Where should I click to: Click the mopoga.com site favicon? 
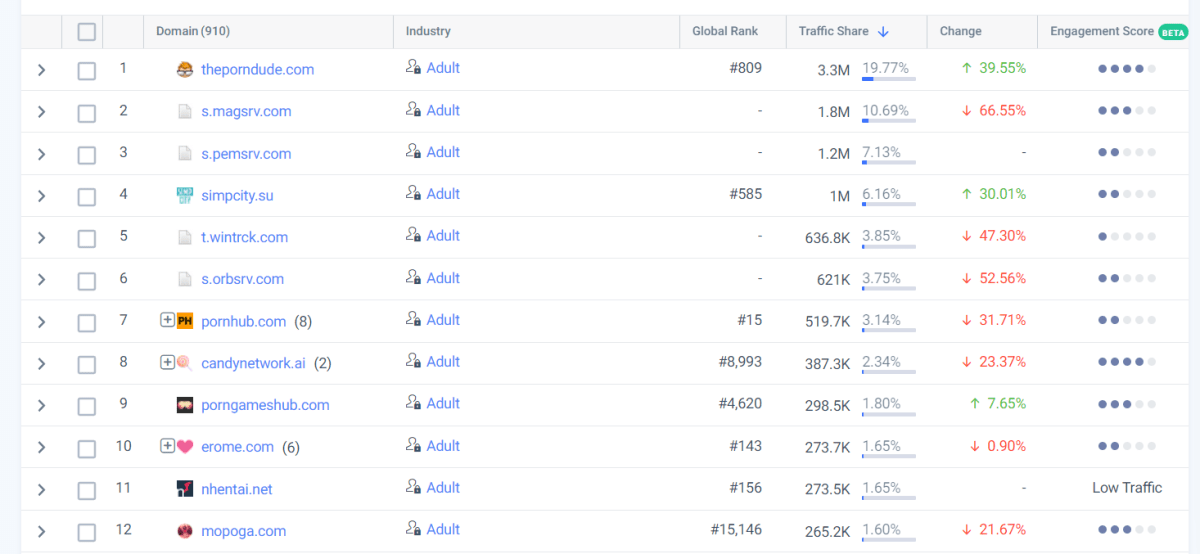coord(184,531)
